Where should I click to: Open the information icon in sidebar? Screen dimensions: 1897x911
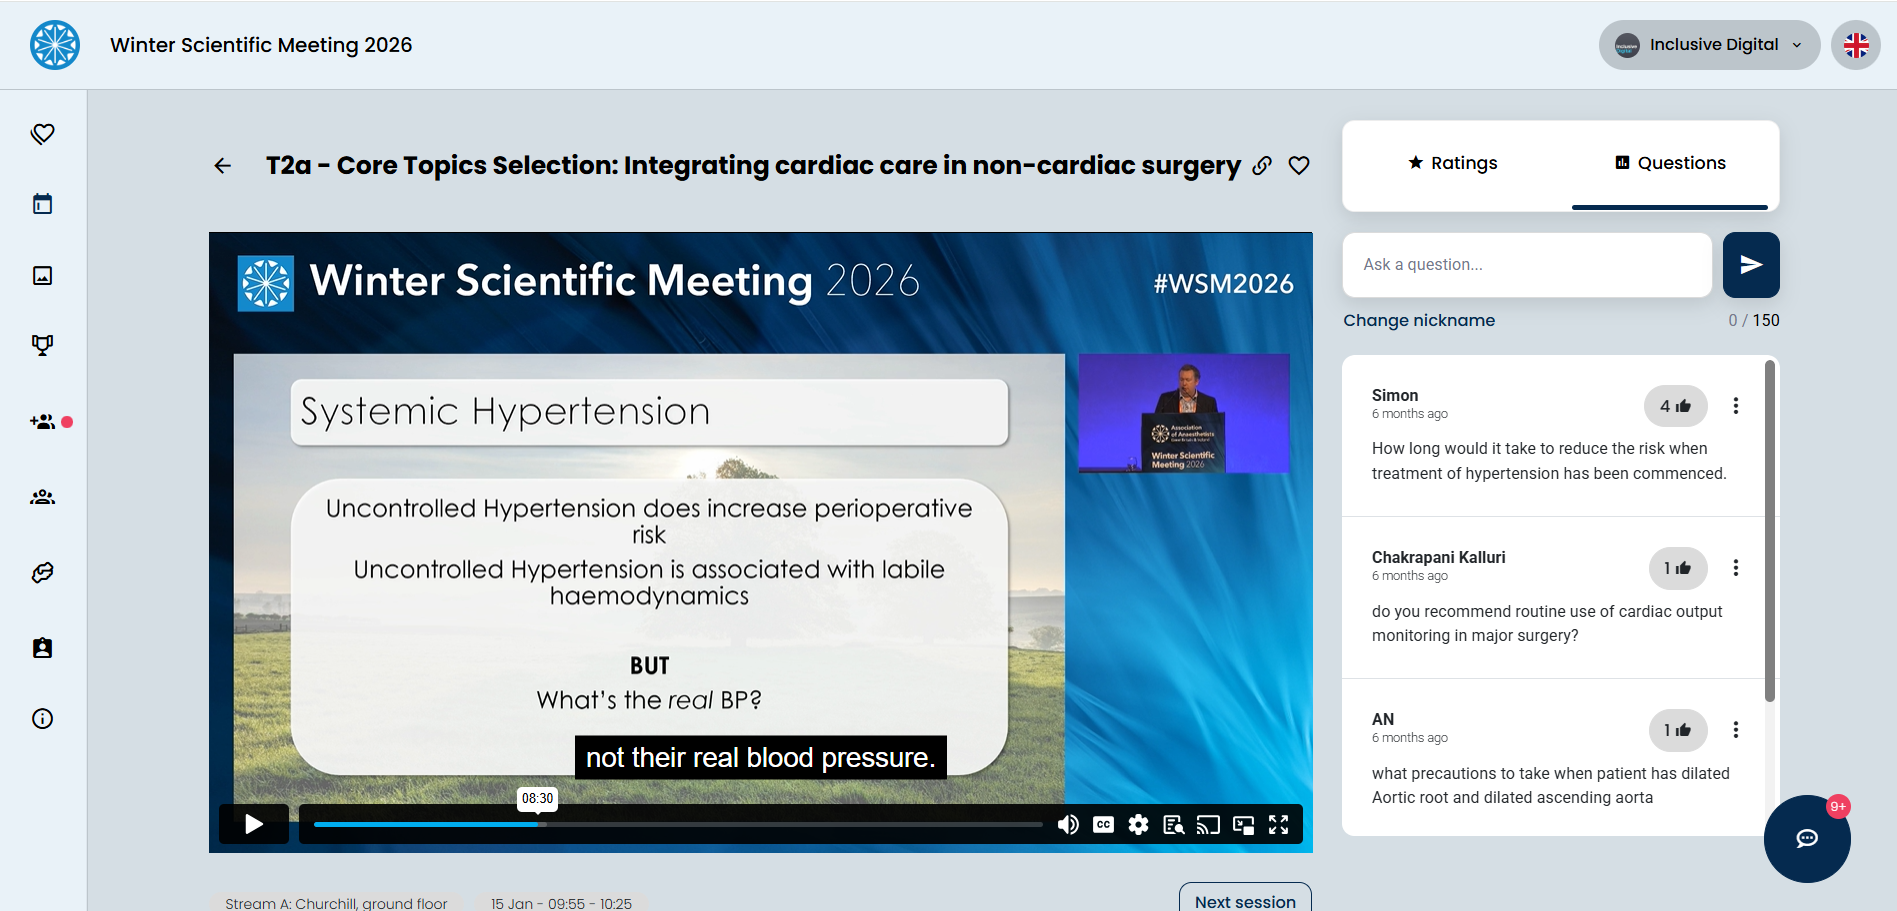(42, 719)
